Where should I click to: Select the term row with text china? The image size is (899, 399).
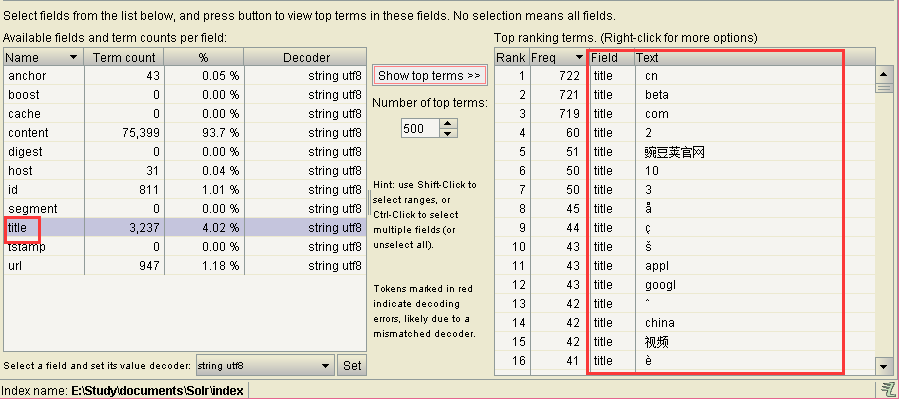tap(685, 323)
